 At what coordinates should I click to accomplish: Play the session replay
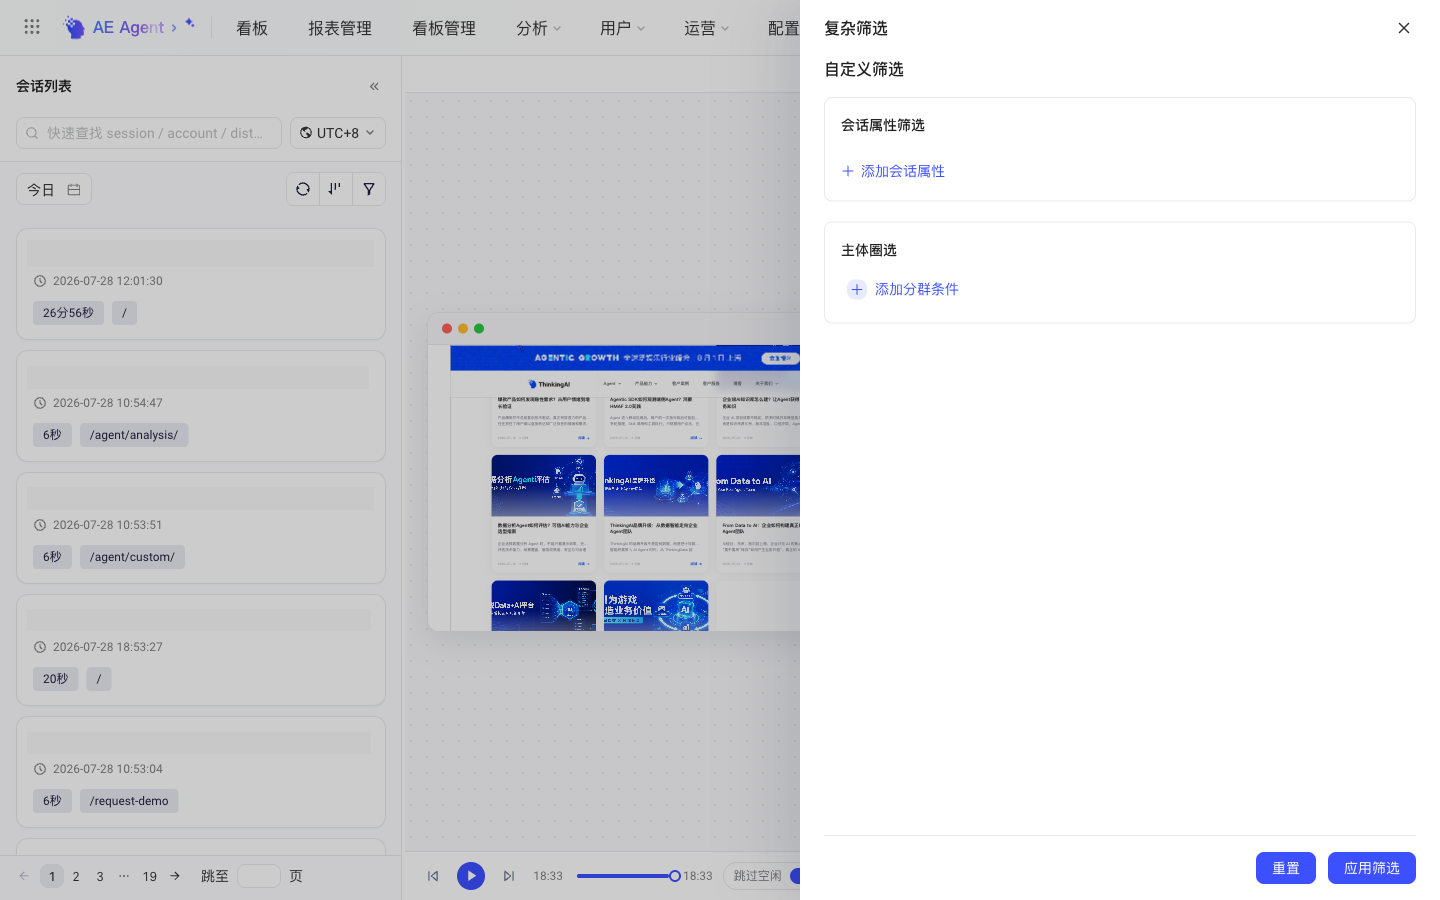pos(471,876)
